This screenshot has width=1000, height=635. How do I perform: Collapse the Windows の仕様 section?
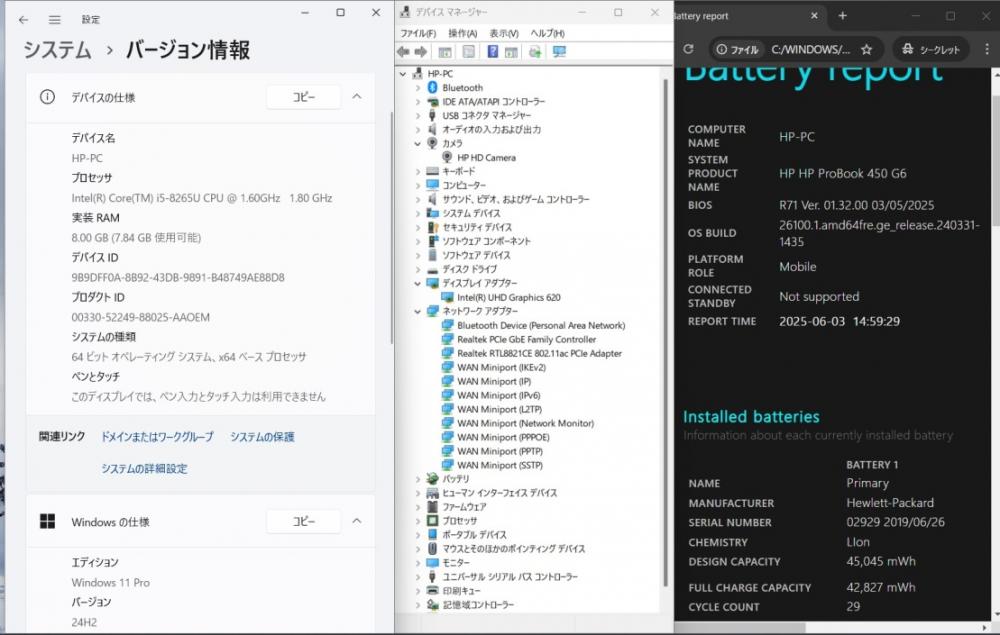[x=357, y=522]
